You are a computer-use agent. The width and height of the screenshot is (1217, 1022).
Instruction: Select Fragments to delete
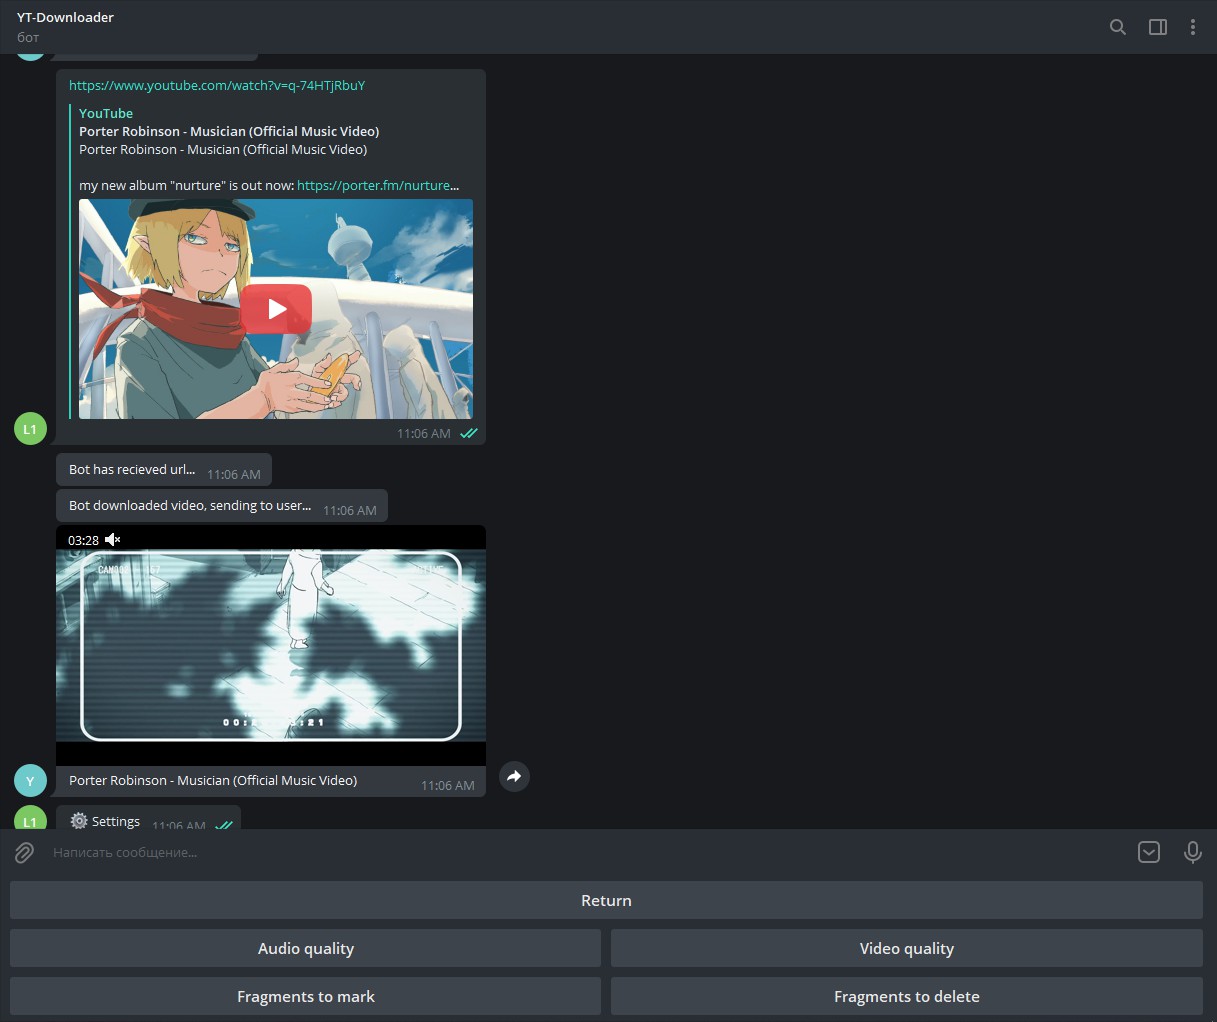point(907,996)
